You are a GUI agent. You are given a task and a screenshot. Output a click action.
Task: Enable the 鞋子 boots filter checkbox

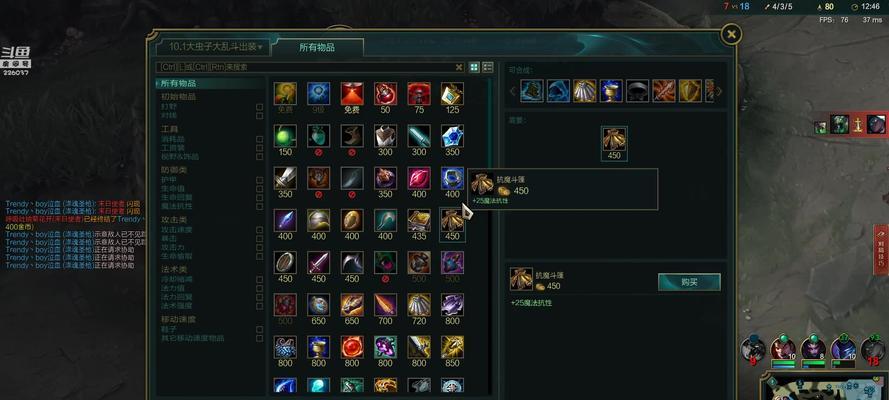pos(259,329)
